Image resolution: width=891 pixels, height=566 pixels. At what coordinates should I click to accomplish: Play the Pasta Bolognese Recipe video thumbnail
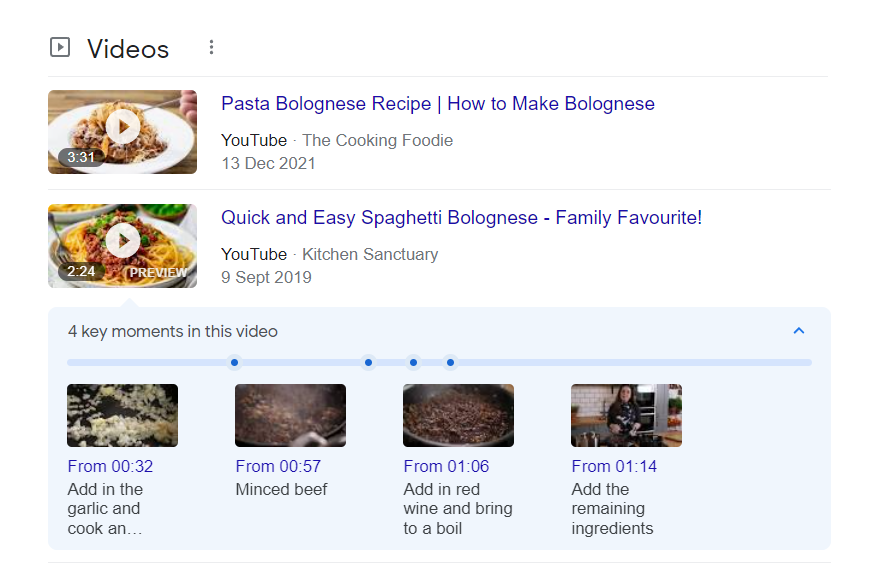[x=122, y=131]
